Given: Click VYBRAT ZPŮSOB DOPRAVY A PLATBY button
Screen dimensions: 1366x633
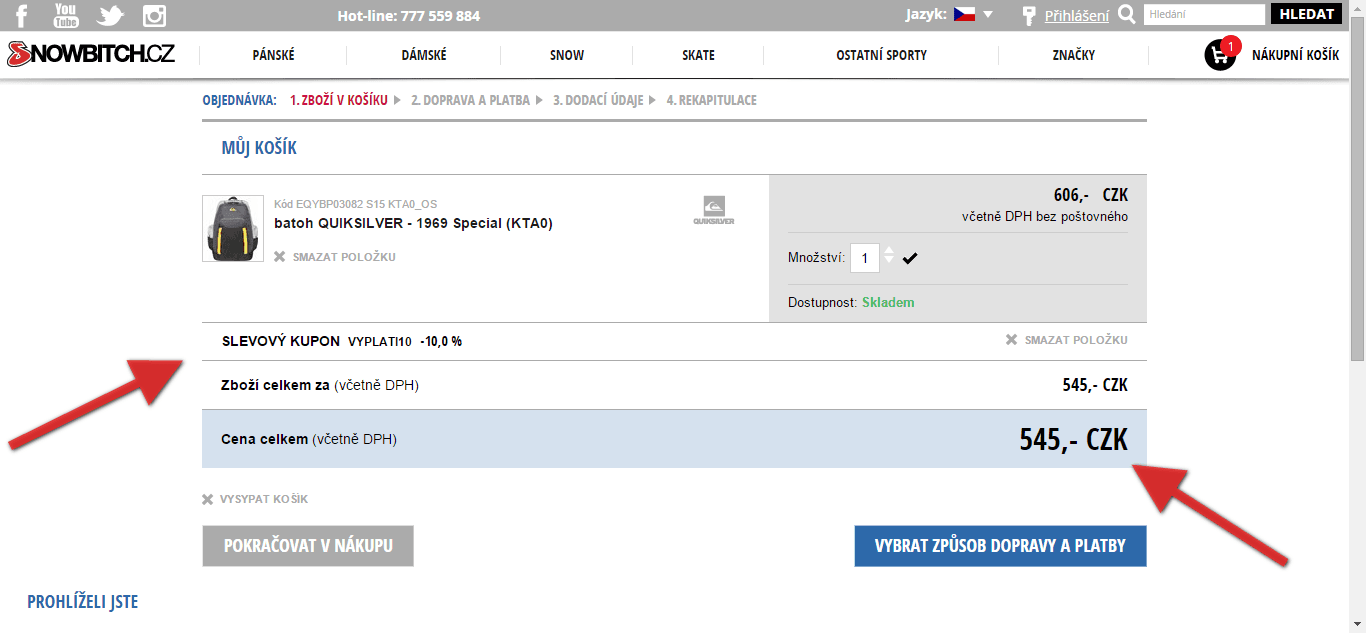Looking at the screenshot, I should (x=1000, y=546).
